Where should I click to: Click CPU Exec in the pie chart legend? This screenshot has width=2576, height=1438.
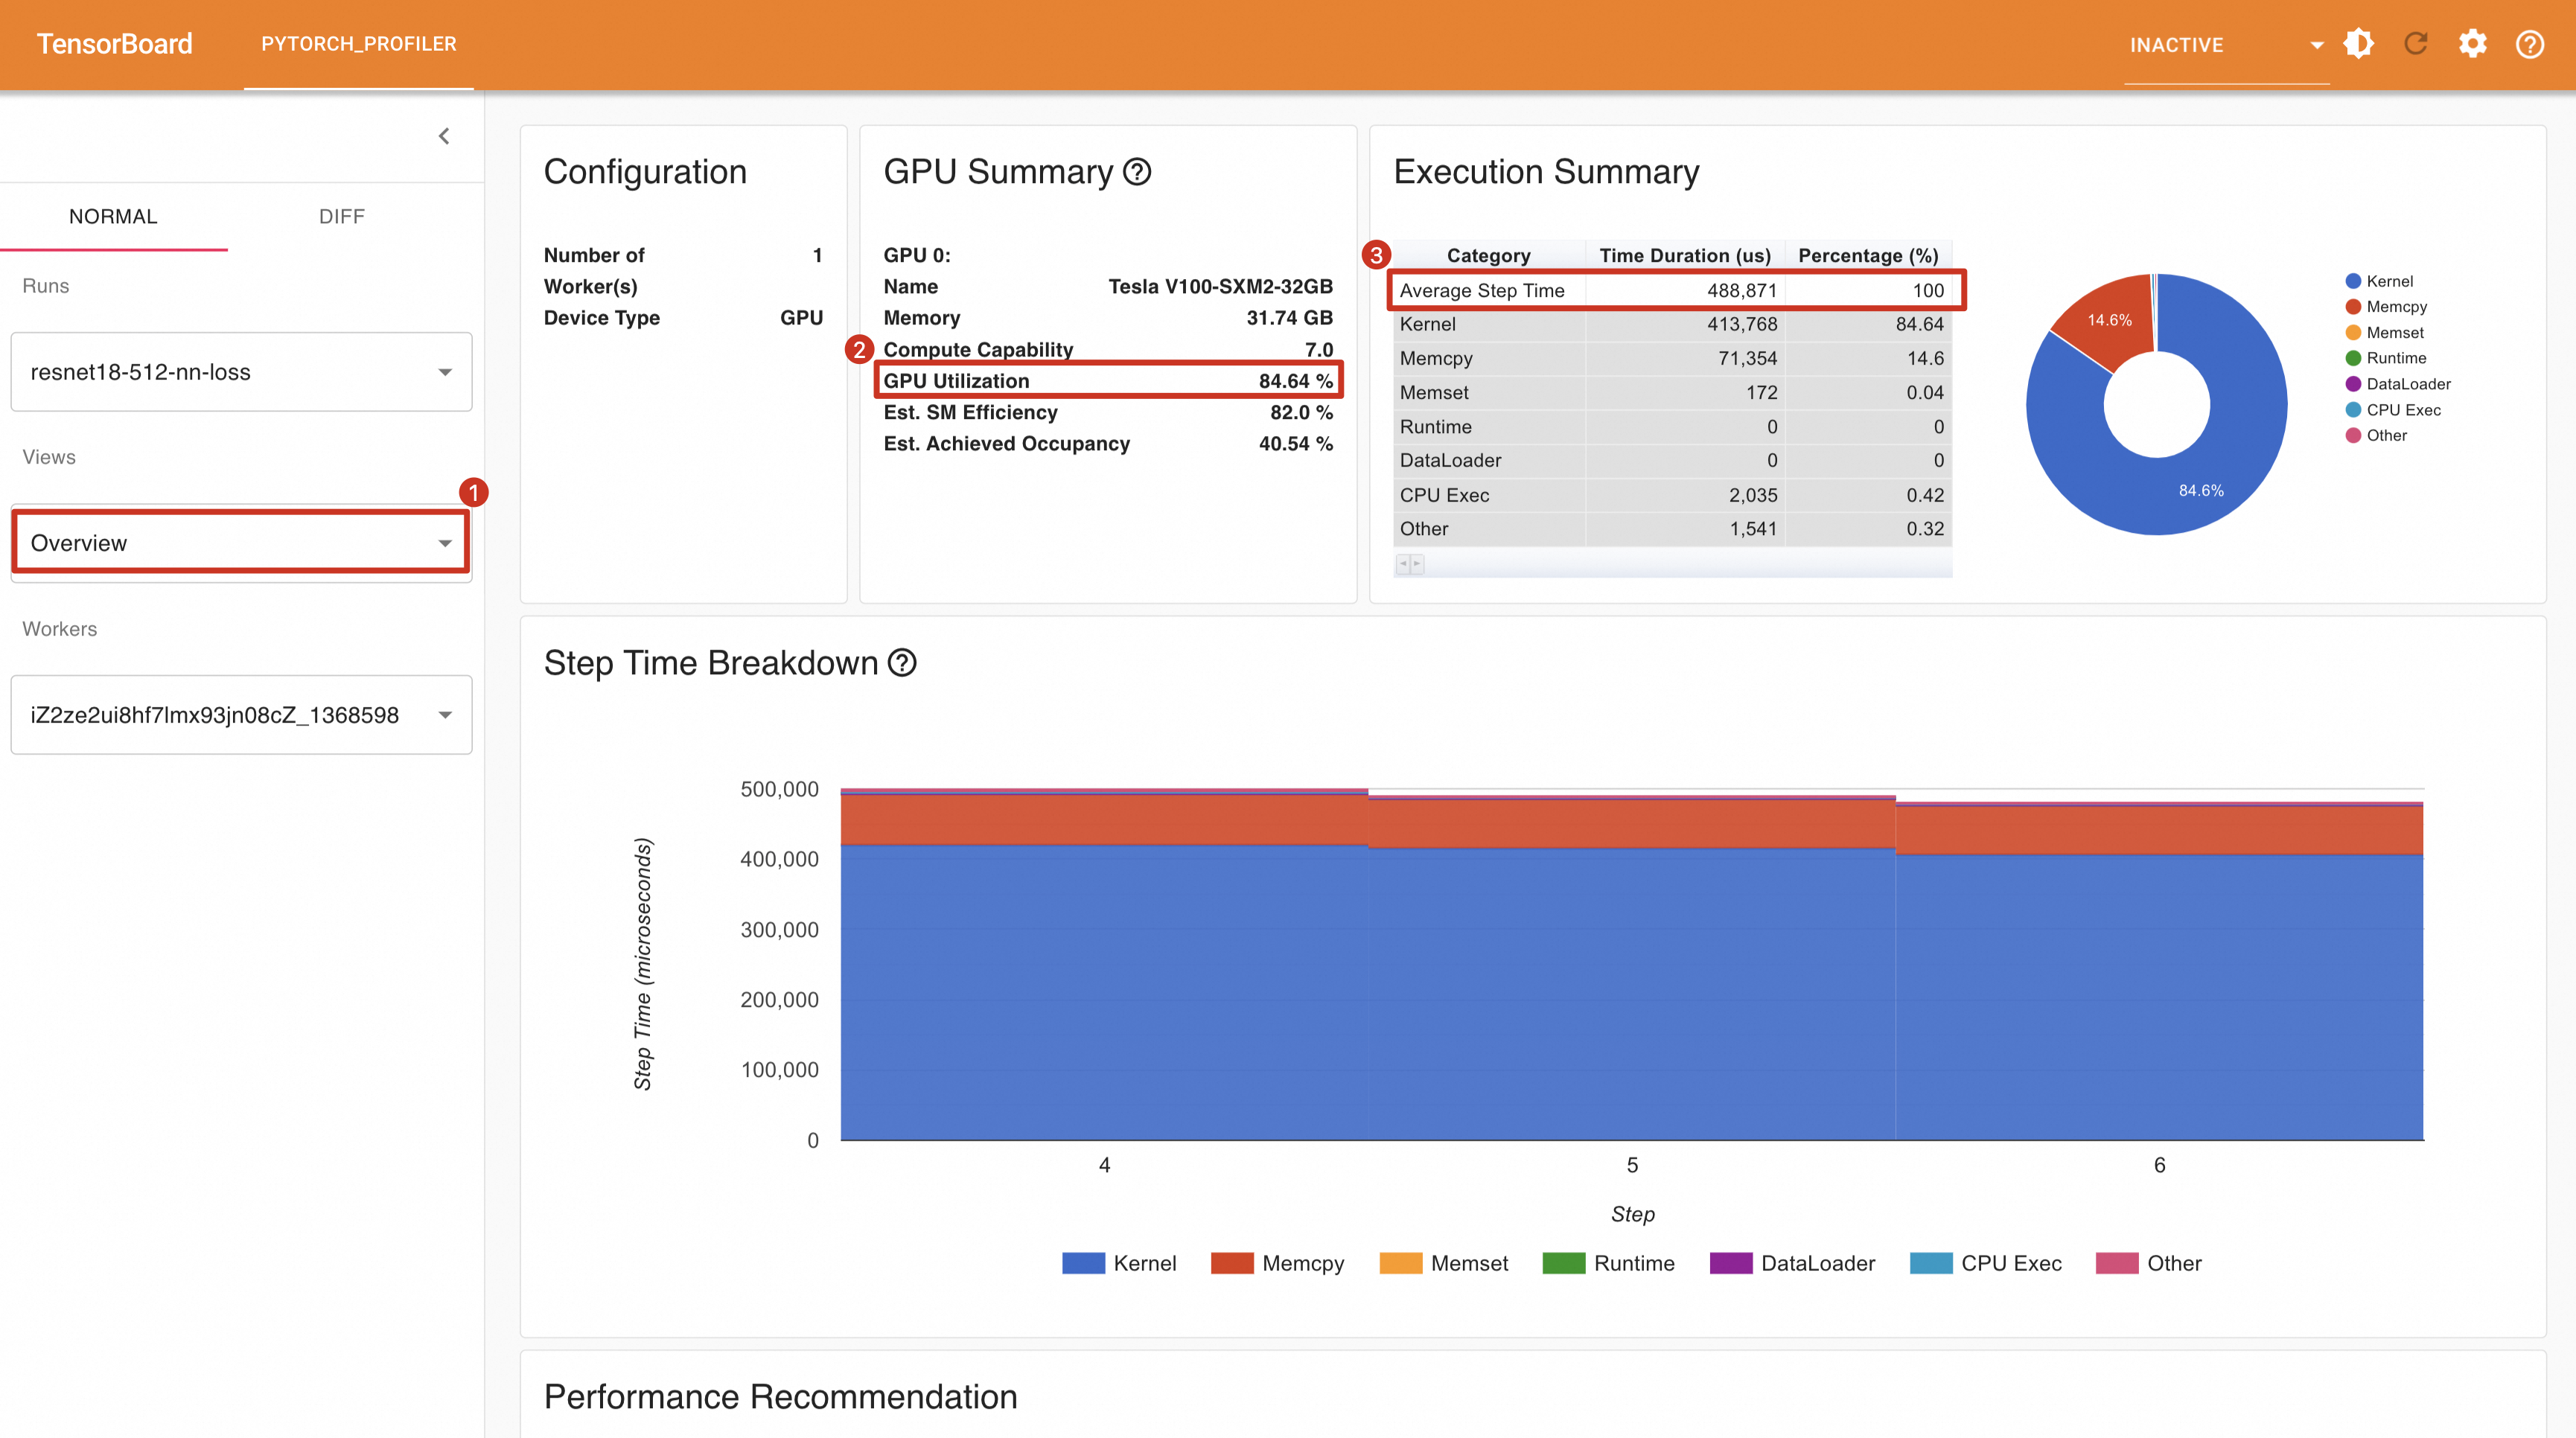pyautogui.click(x=2393, y=410)
